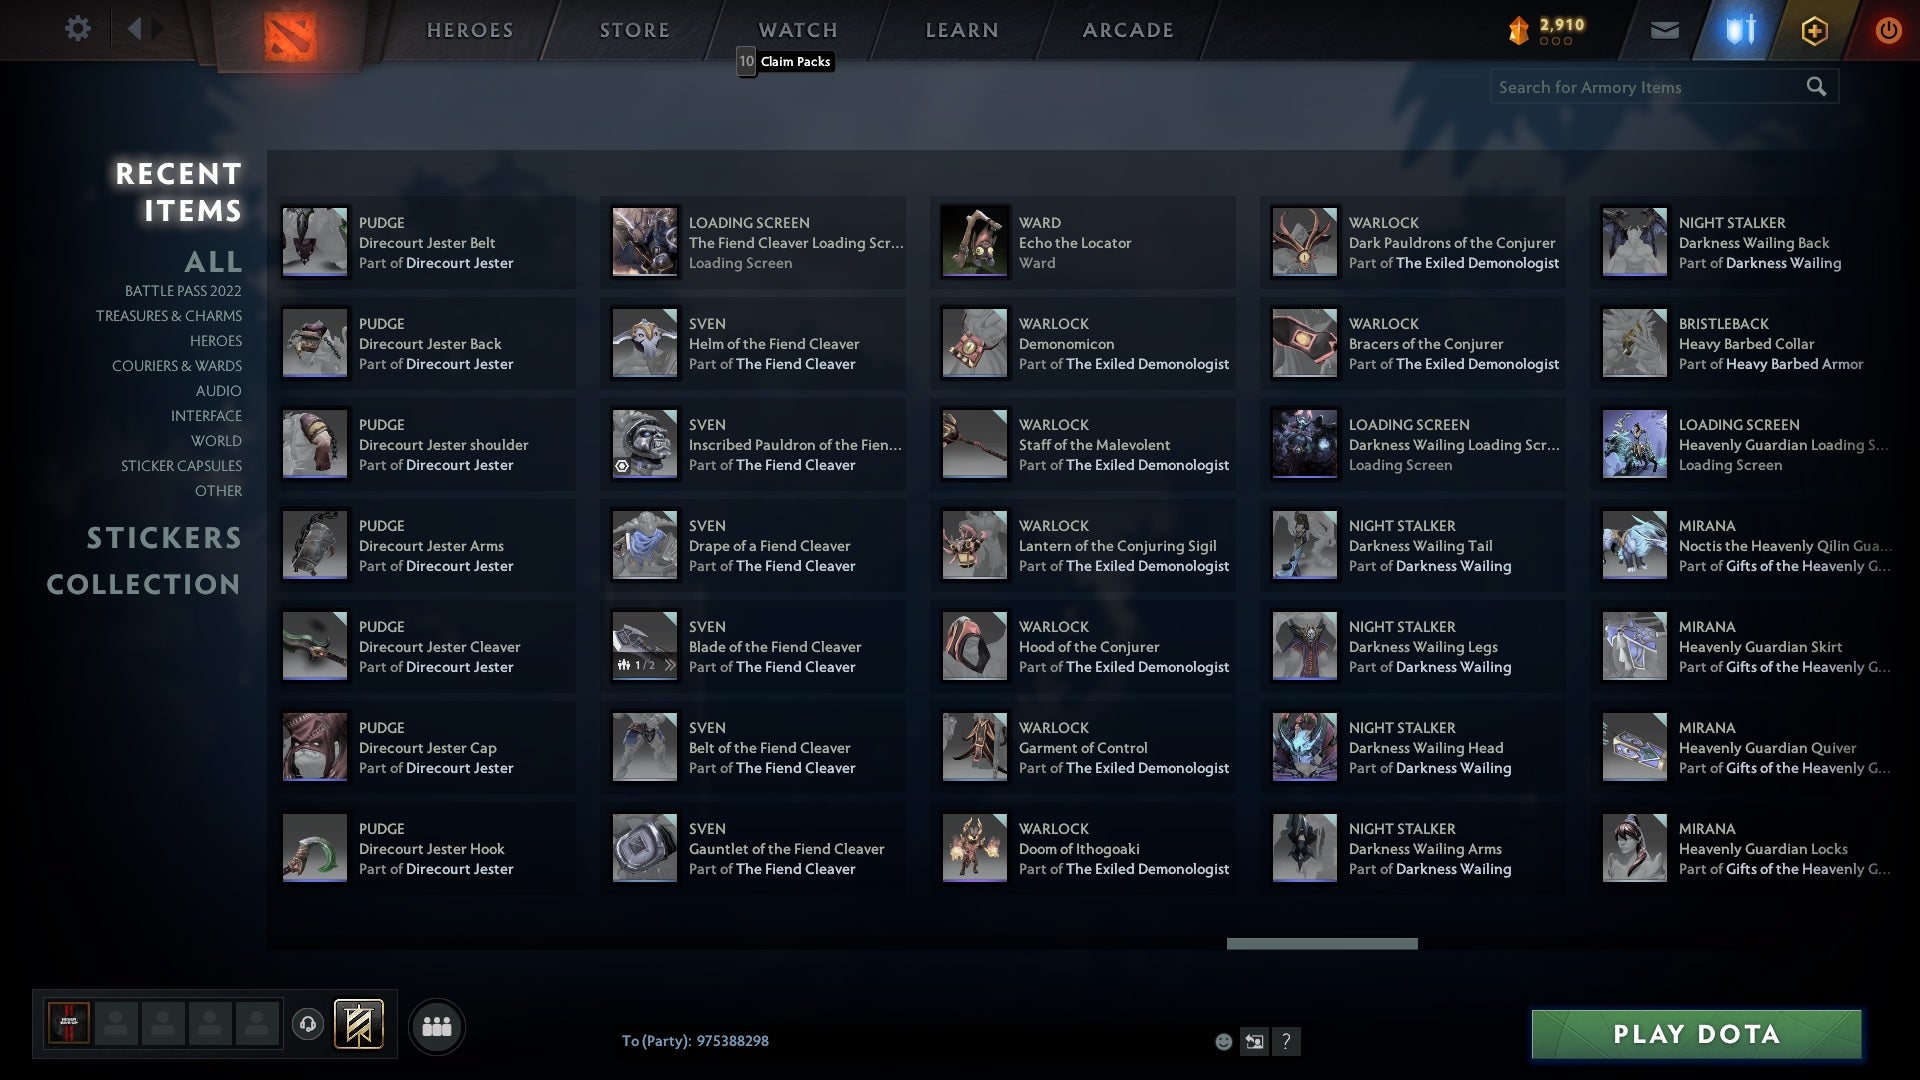
Task: Click the red power quit icon
Action: coord(1887,31)
